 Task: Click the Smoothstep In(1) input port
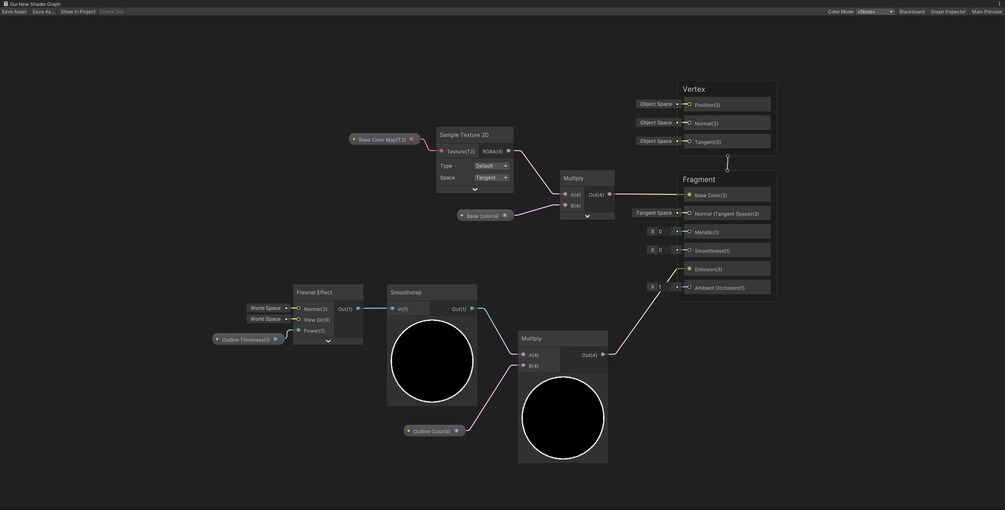392,309
